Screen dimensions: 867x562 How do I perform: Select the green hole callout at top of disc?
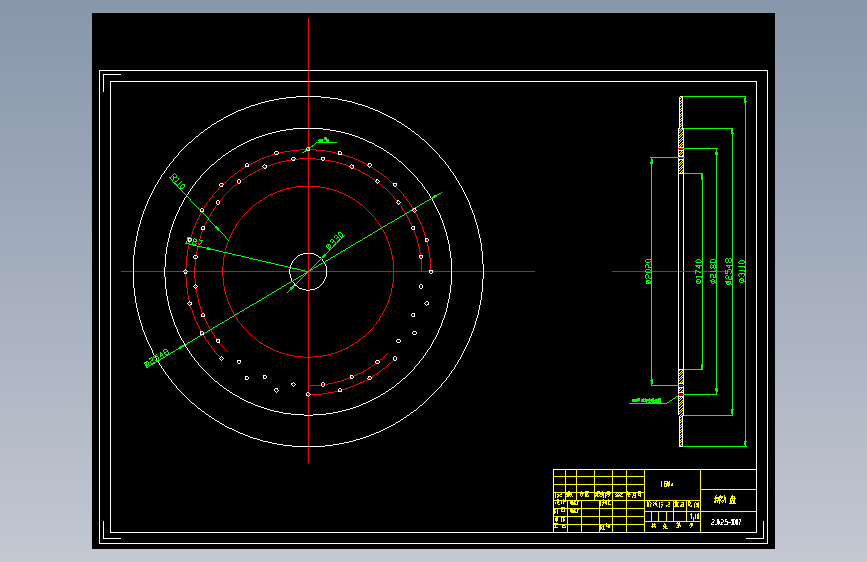323,140
